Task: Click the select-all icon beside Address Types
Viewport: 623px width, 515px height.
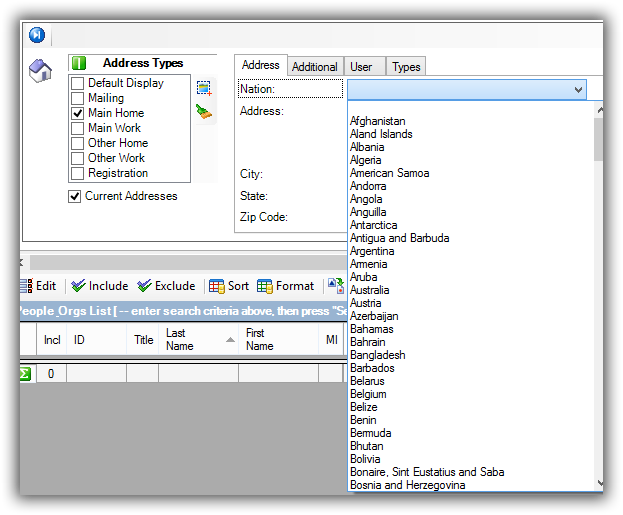Action: pos(204,88)
